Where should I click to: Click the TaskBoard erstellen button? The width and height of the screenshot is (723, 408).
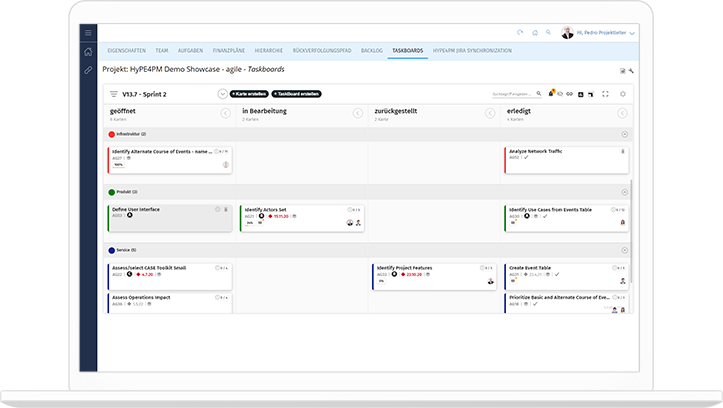tap(293, 94)
